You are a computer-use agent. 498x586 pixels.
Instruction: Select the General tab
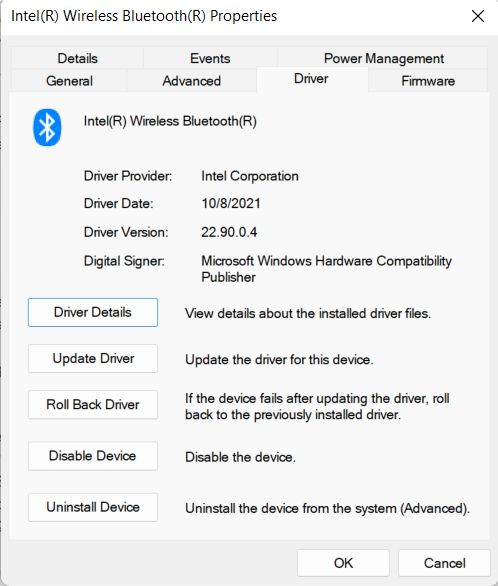(x=69, y=81)
